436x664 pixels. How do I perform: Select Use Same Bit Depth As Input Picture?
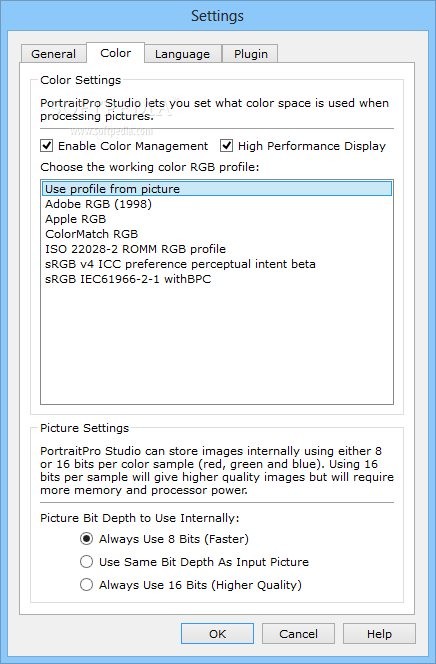tap(86, 562)
